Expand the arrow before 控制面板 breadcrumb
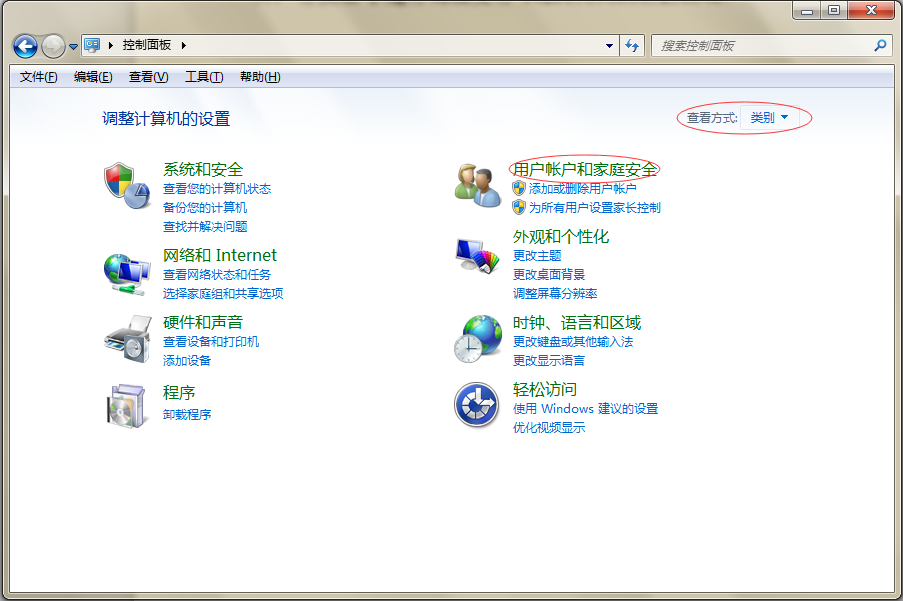 (x=111, y=45)
